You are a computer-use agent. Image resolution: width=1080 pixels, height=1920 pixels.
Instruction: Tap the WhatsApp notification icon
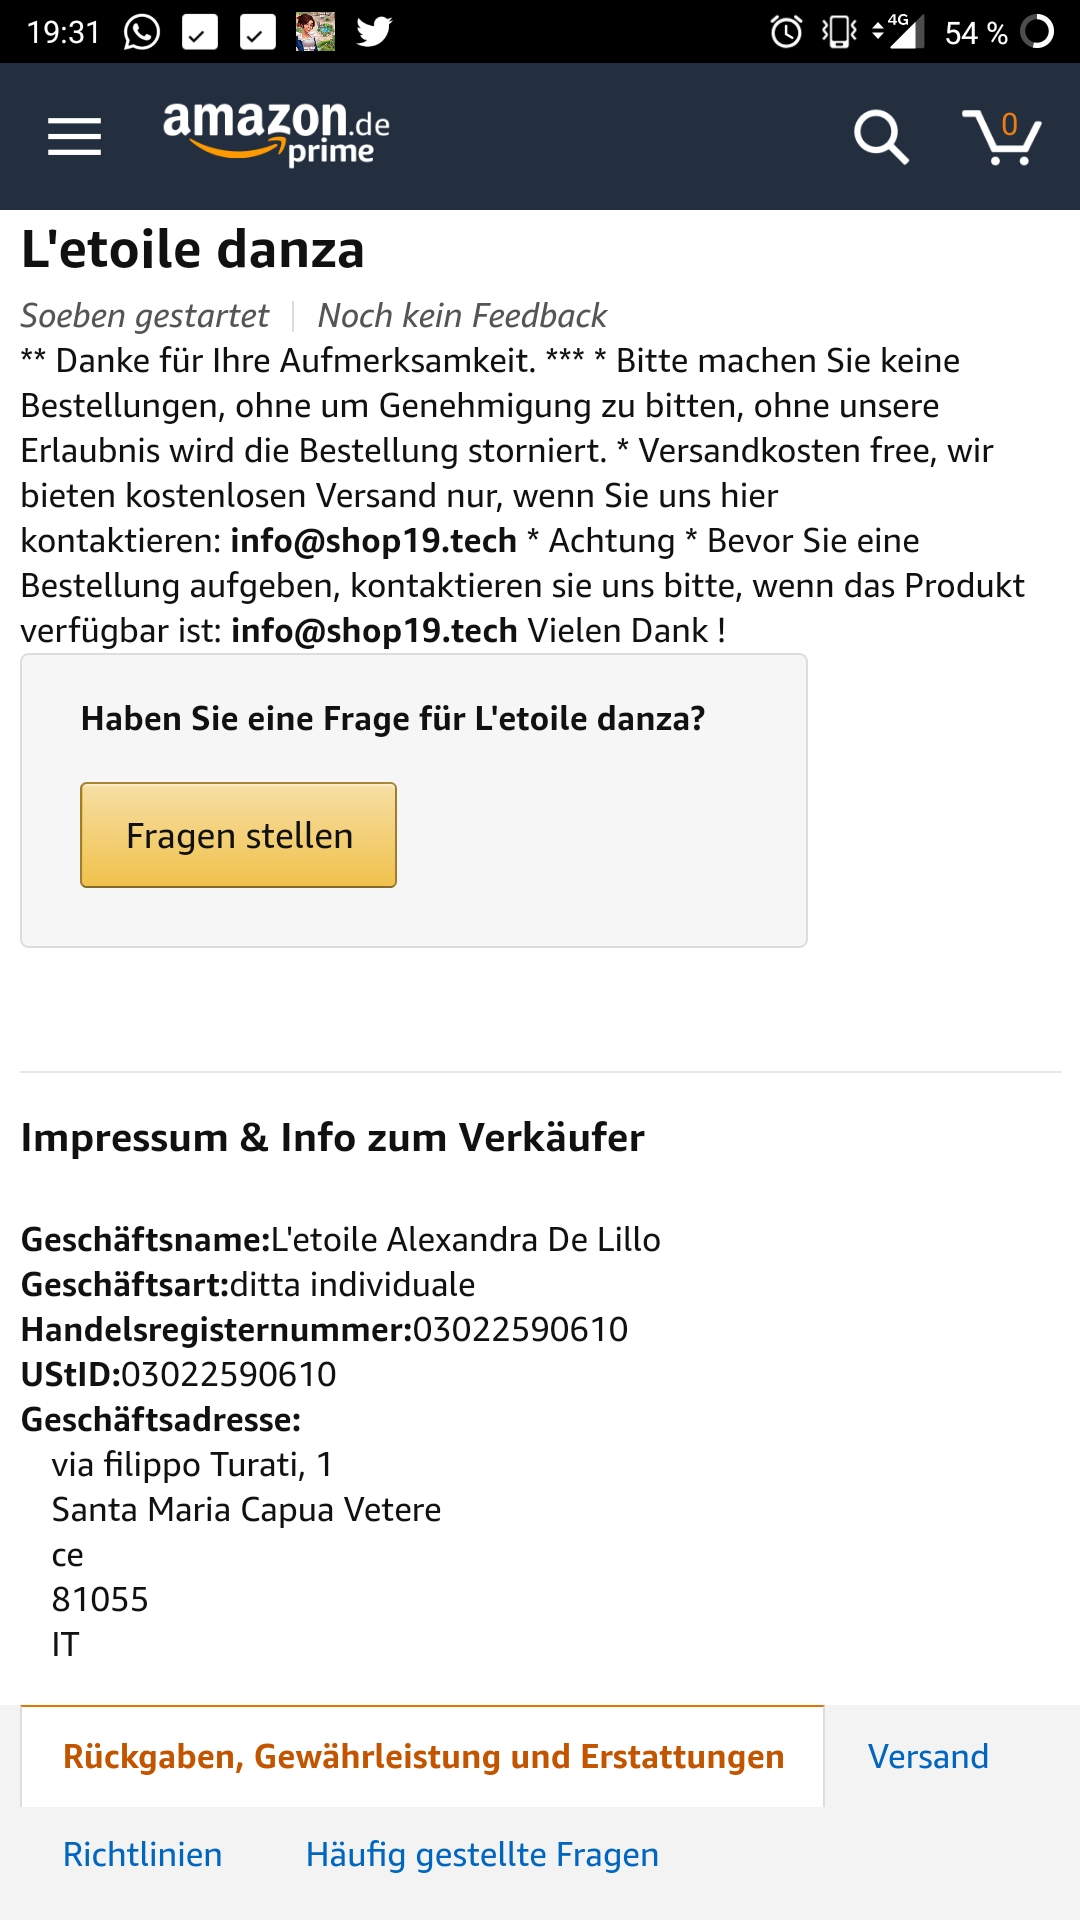141,32
